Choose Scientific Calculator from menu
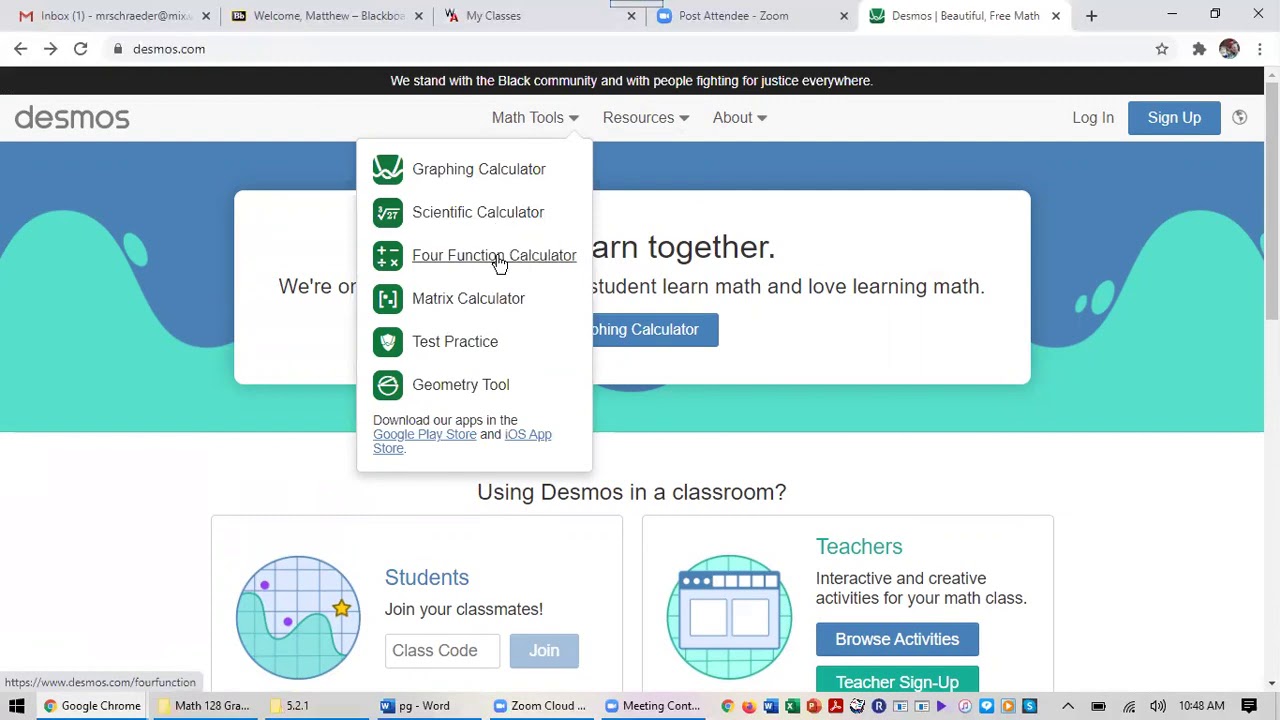 [x=478, y=212]
